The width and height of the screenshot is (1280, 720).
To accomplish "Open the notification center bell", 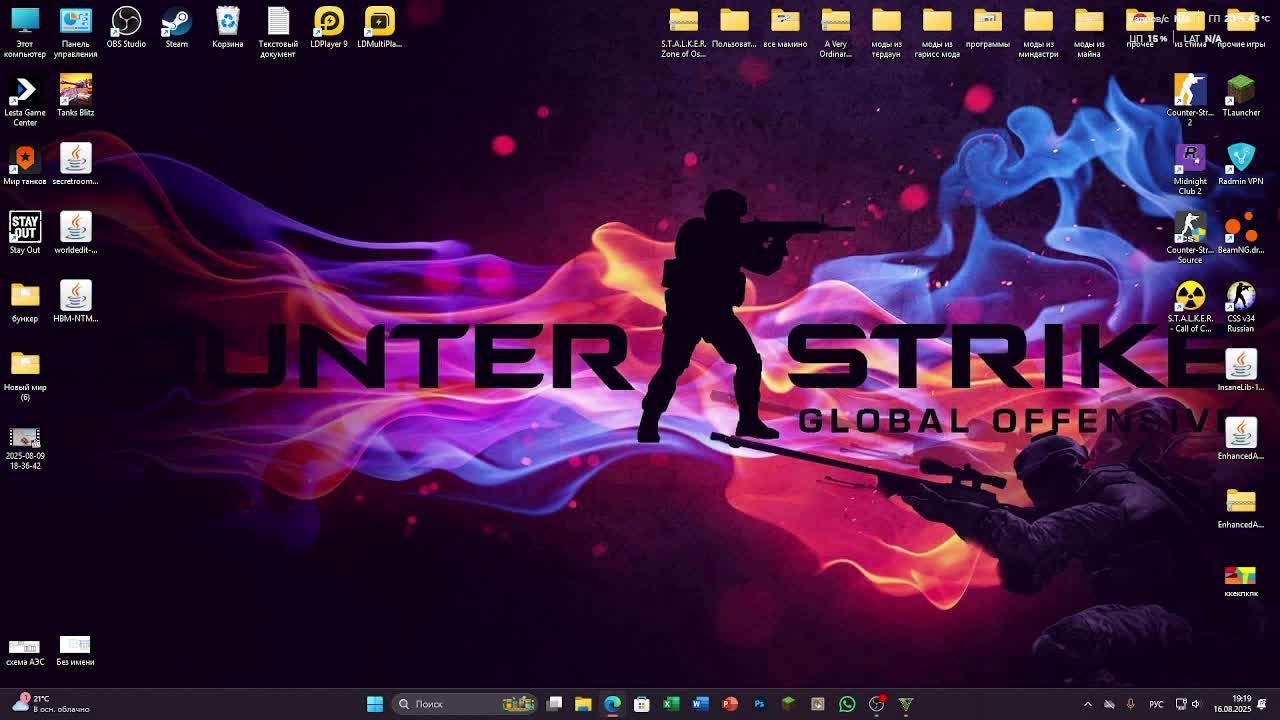I will 1264,704.
